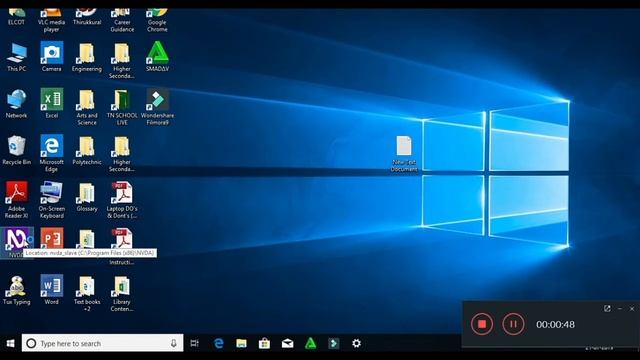Open the Windows Start menu
The image size is (640, 360).
(10, 343)
